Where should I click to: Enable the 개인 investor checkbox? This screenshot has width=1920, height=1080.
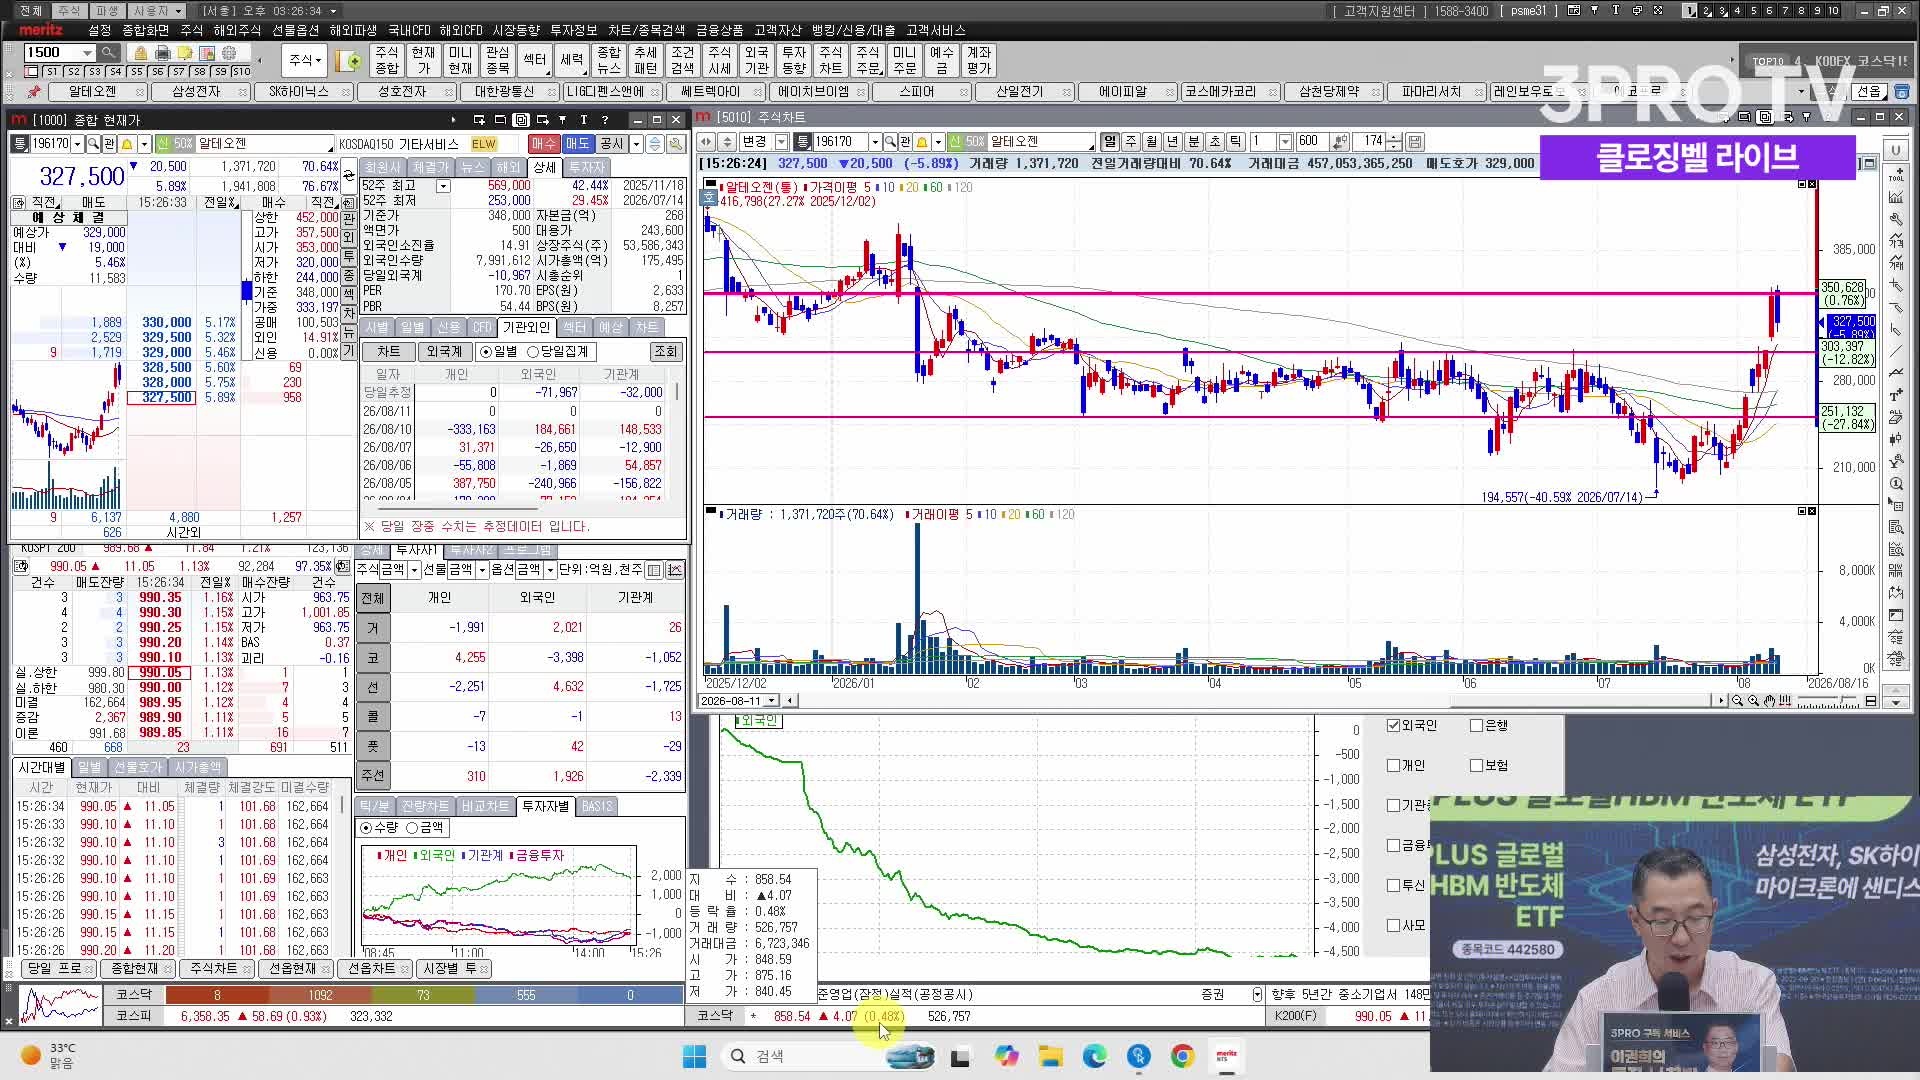(x=1393, y=765)
